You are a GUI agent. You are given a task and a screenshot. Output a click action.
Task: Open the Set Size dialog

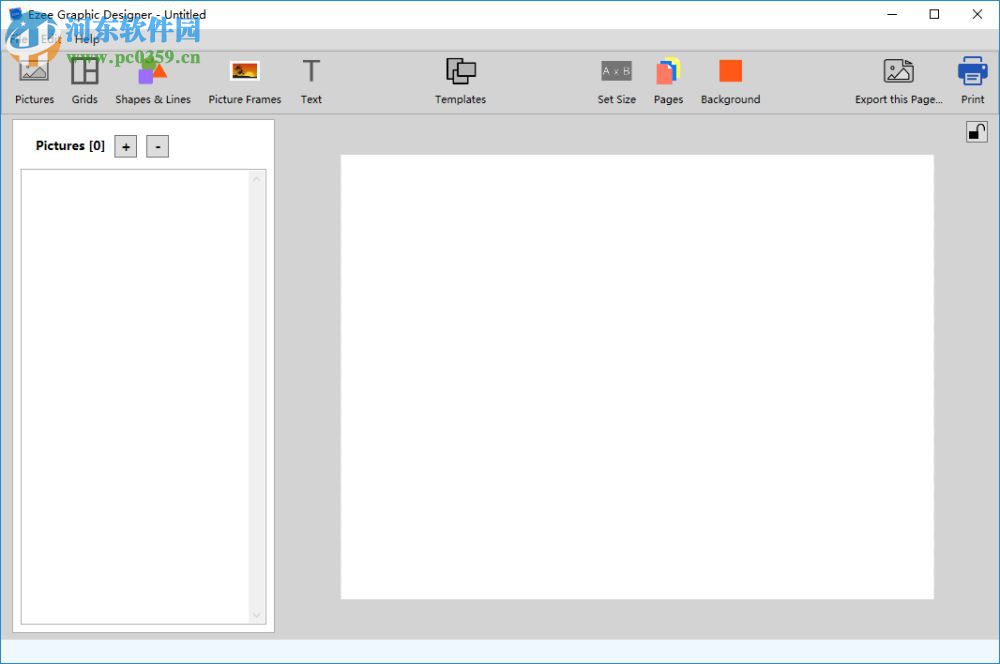(x=617, y=80)
